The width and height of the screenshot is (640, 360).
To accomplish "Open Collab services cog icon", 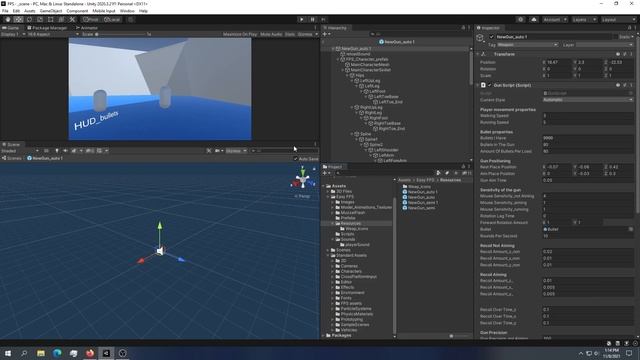I will coord(520,19).
